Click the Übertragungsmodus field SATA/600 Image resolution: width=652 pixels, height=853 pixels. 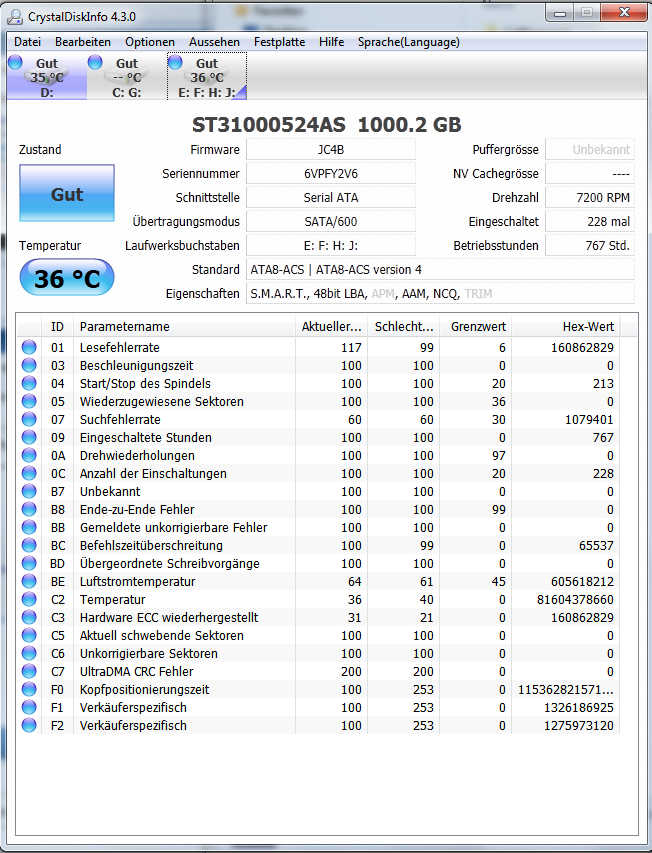pyautogui.click(x=331, y=221)
